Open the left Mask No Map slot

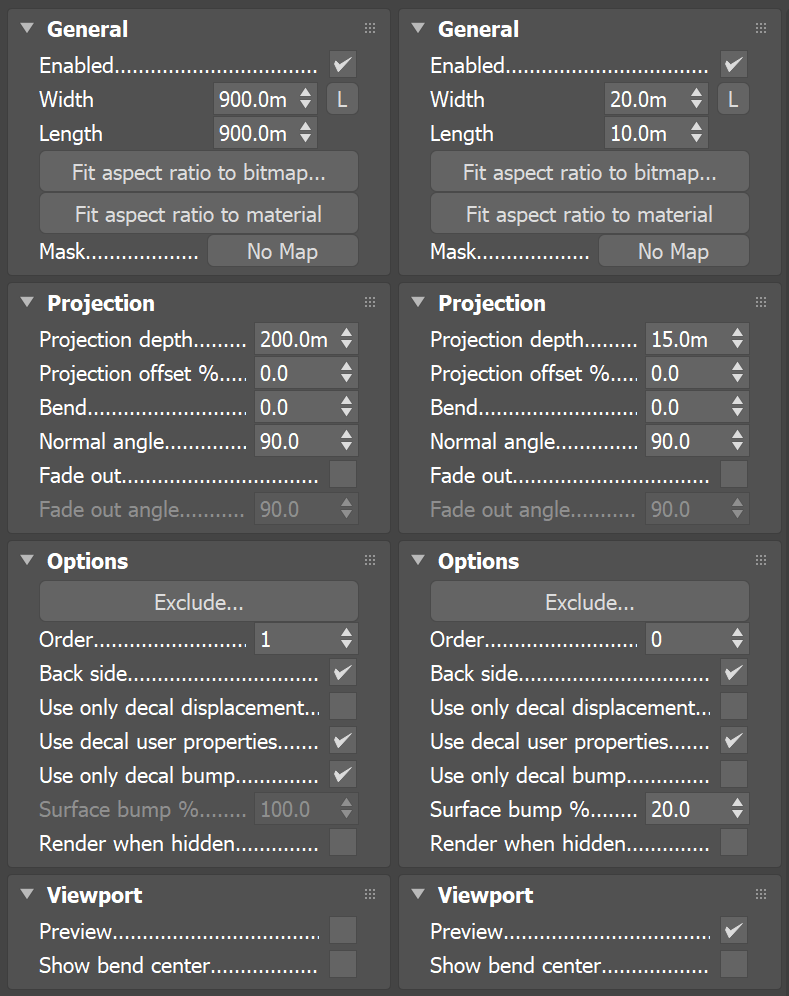click(x=283, y=251)
